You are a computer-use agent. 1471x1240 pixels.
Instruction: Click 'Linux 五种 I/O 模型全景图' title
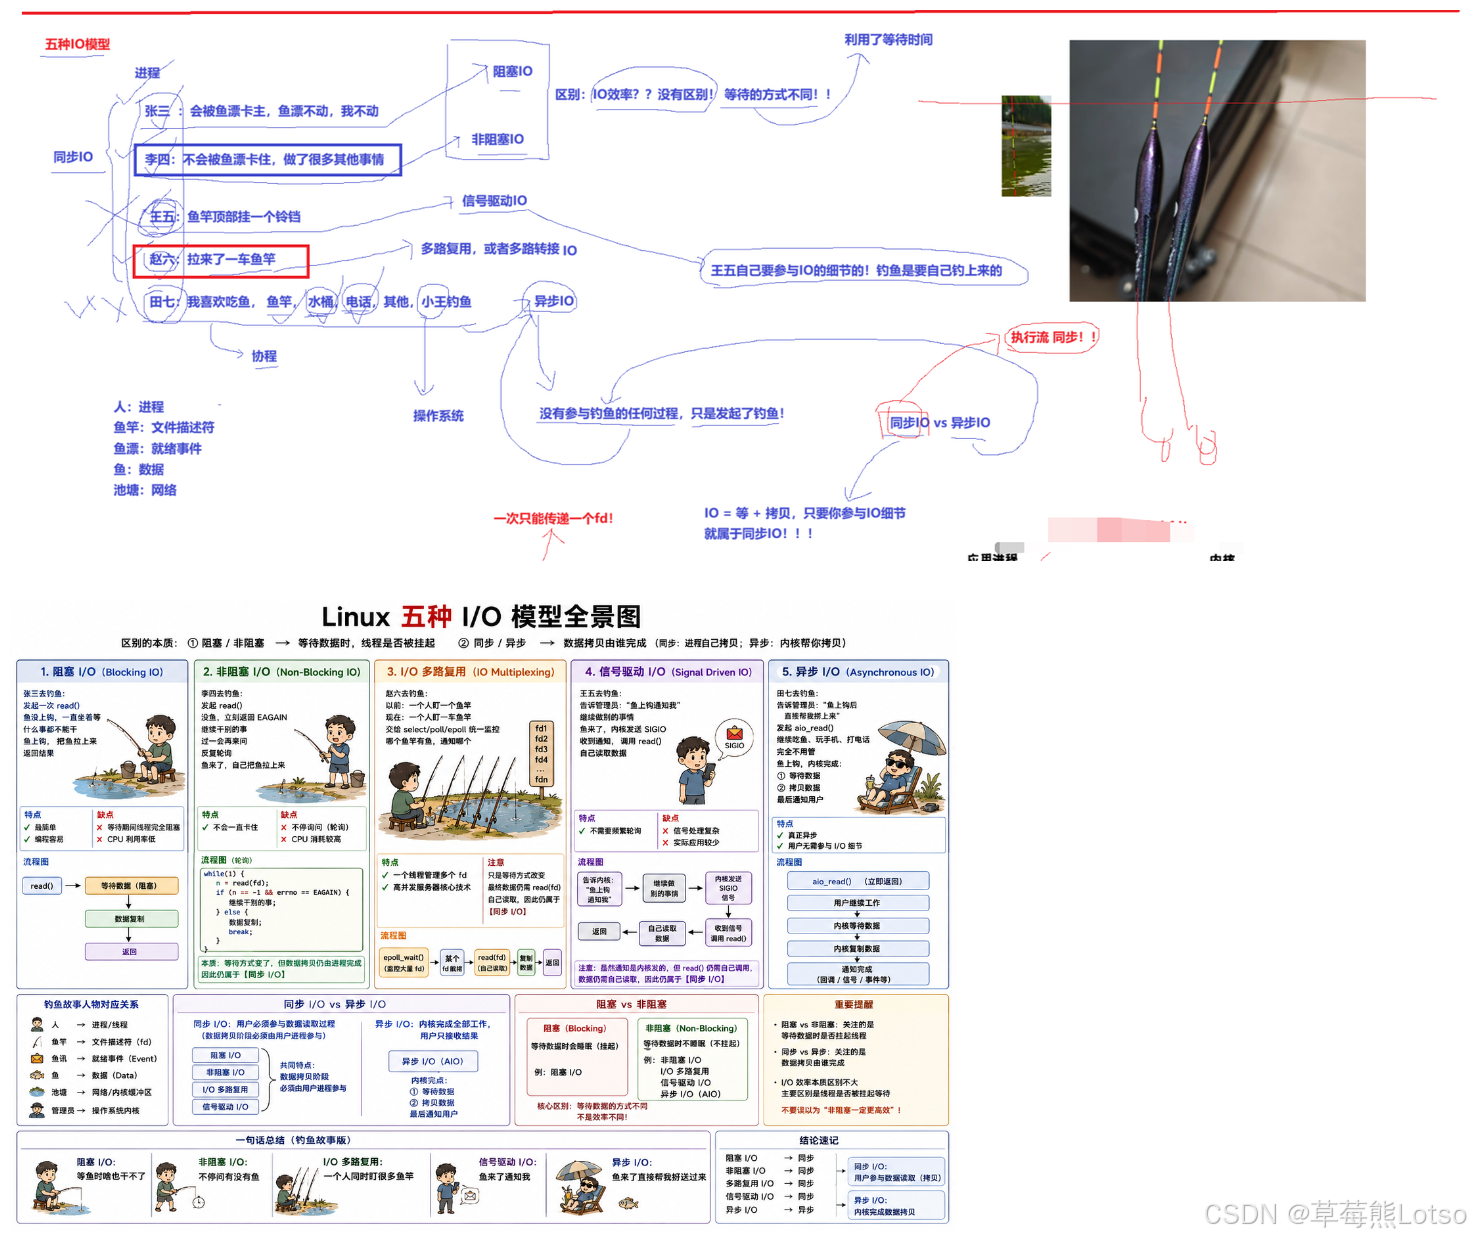point(481,617)
